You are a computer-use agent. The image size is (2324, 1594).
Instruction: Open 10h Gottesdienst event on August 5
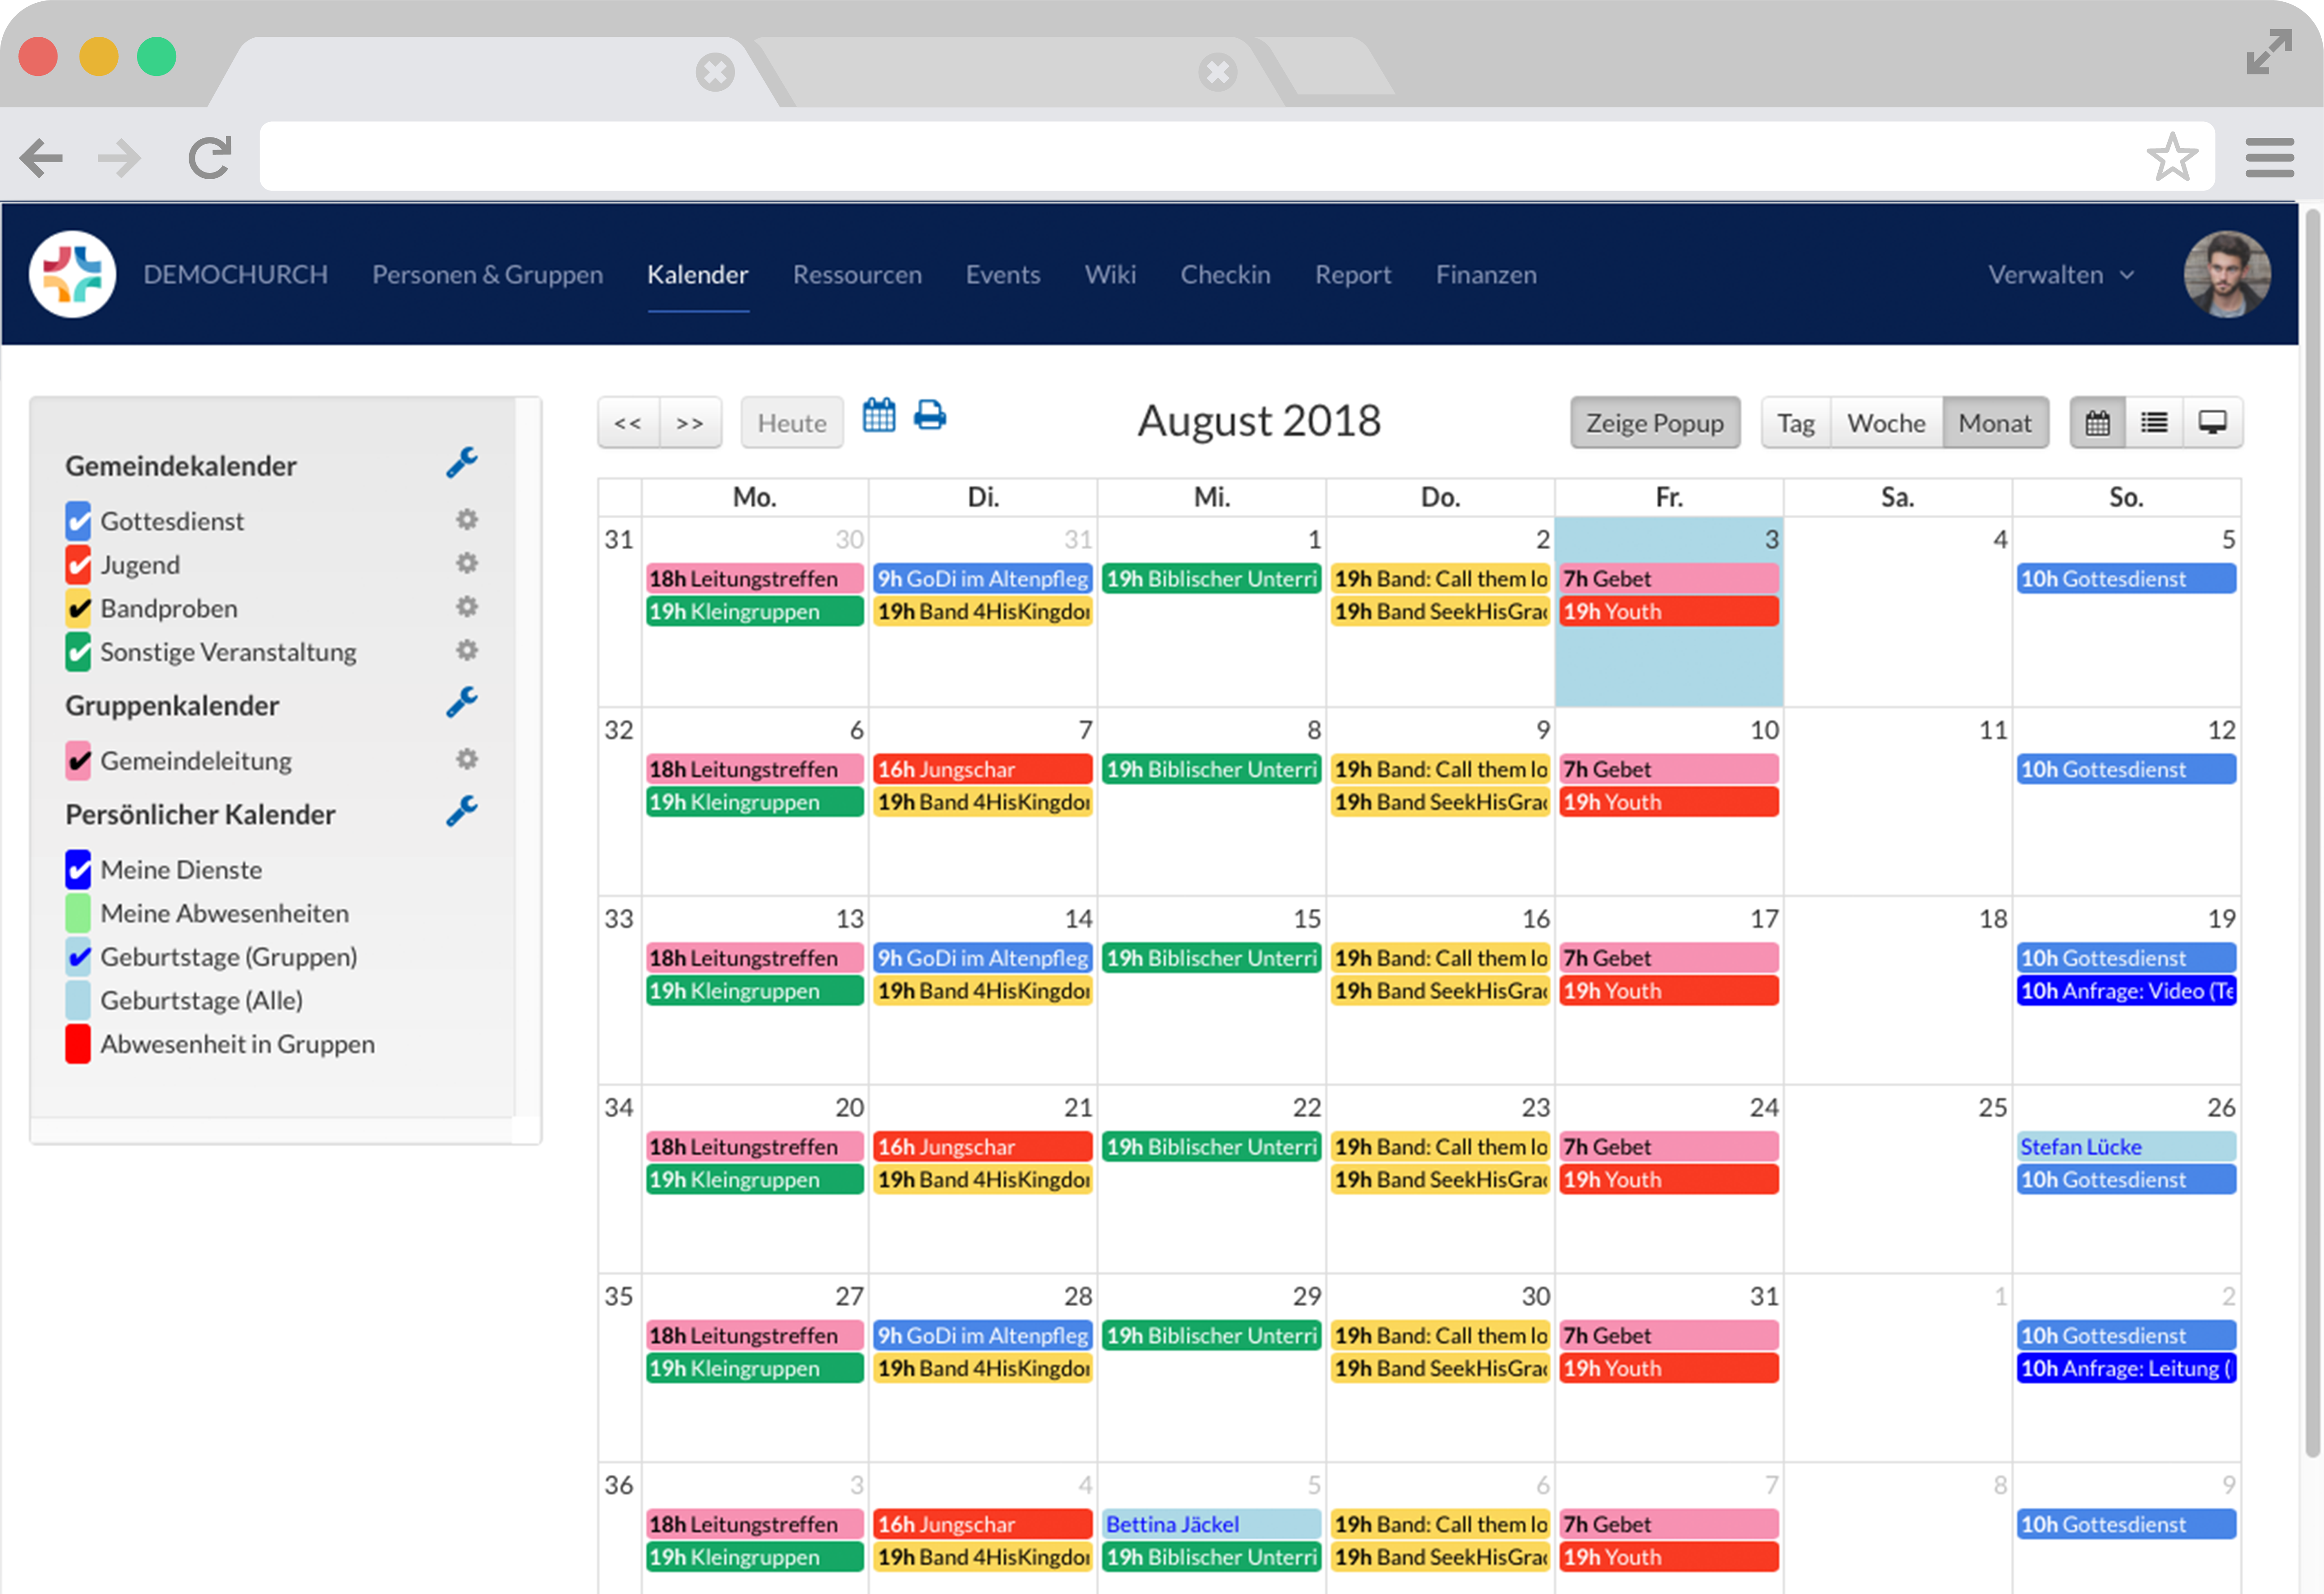[2126, 579]
